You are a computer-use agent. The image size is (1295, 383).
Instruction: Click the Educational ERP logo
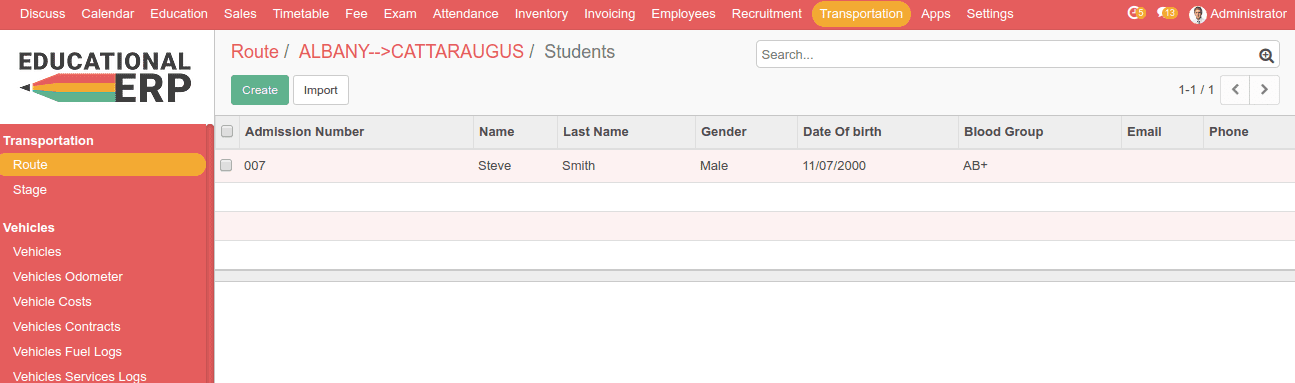(x=105, y=77)
